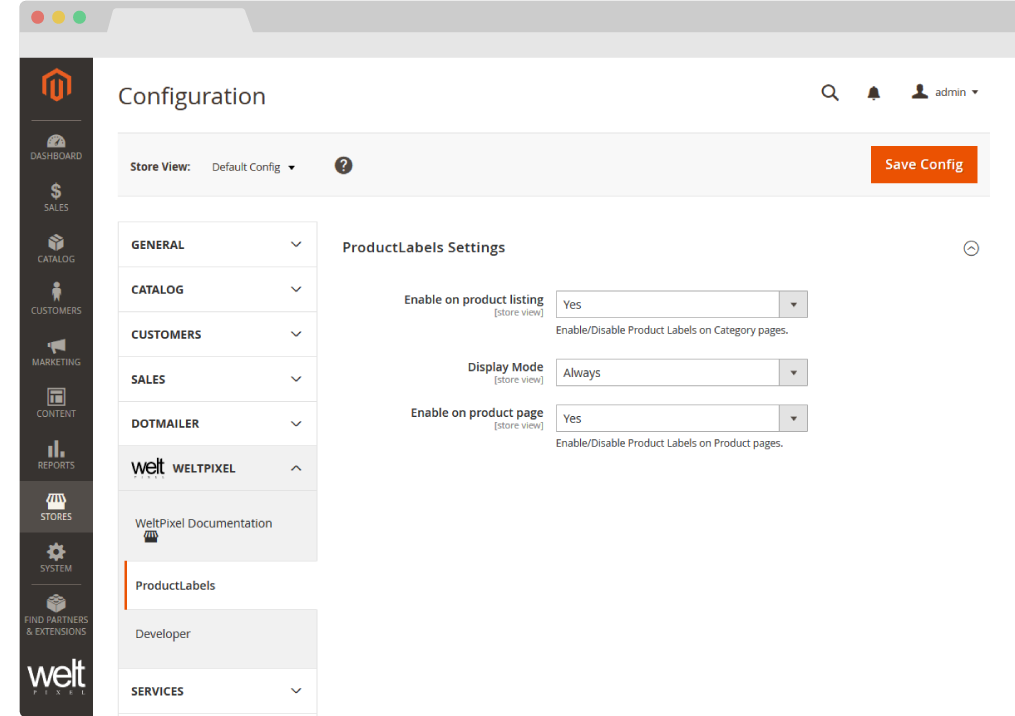Screen dimensions: 1015x716
Task: Check admin notifications via the bell
Action: [873, 92]
